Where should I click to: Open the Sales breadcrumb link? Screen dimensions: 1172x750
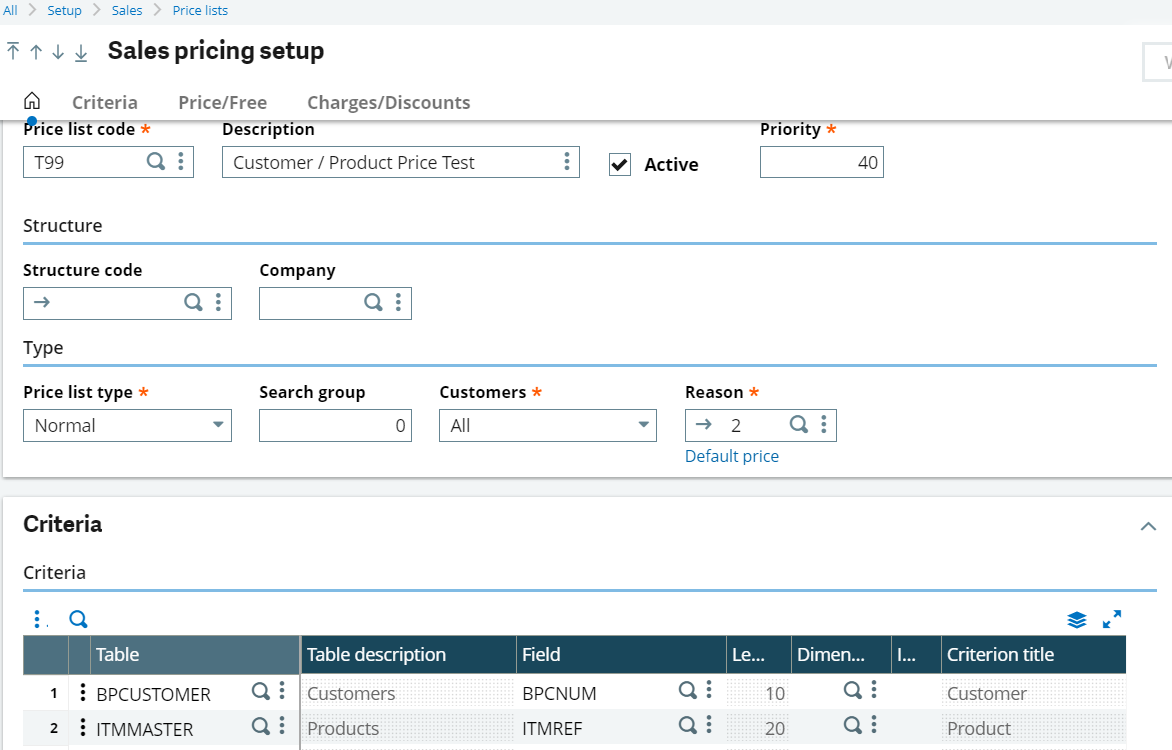[127, 10]
